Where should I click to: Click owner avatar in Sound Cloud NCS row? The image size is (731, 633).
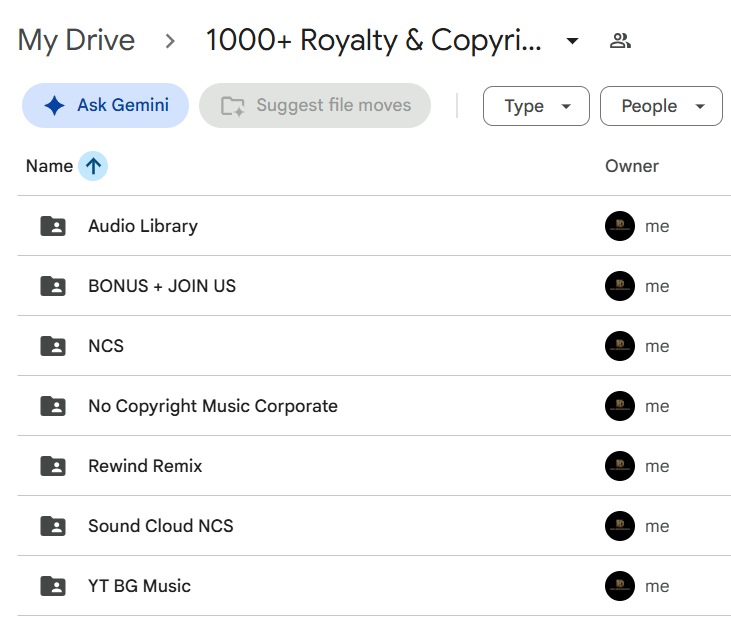(x=620, y=526)
